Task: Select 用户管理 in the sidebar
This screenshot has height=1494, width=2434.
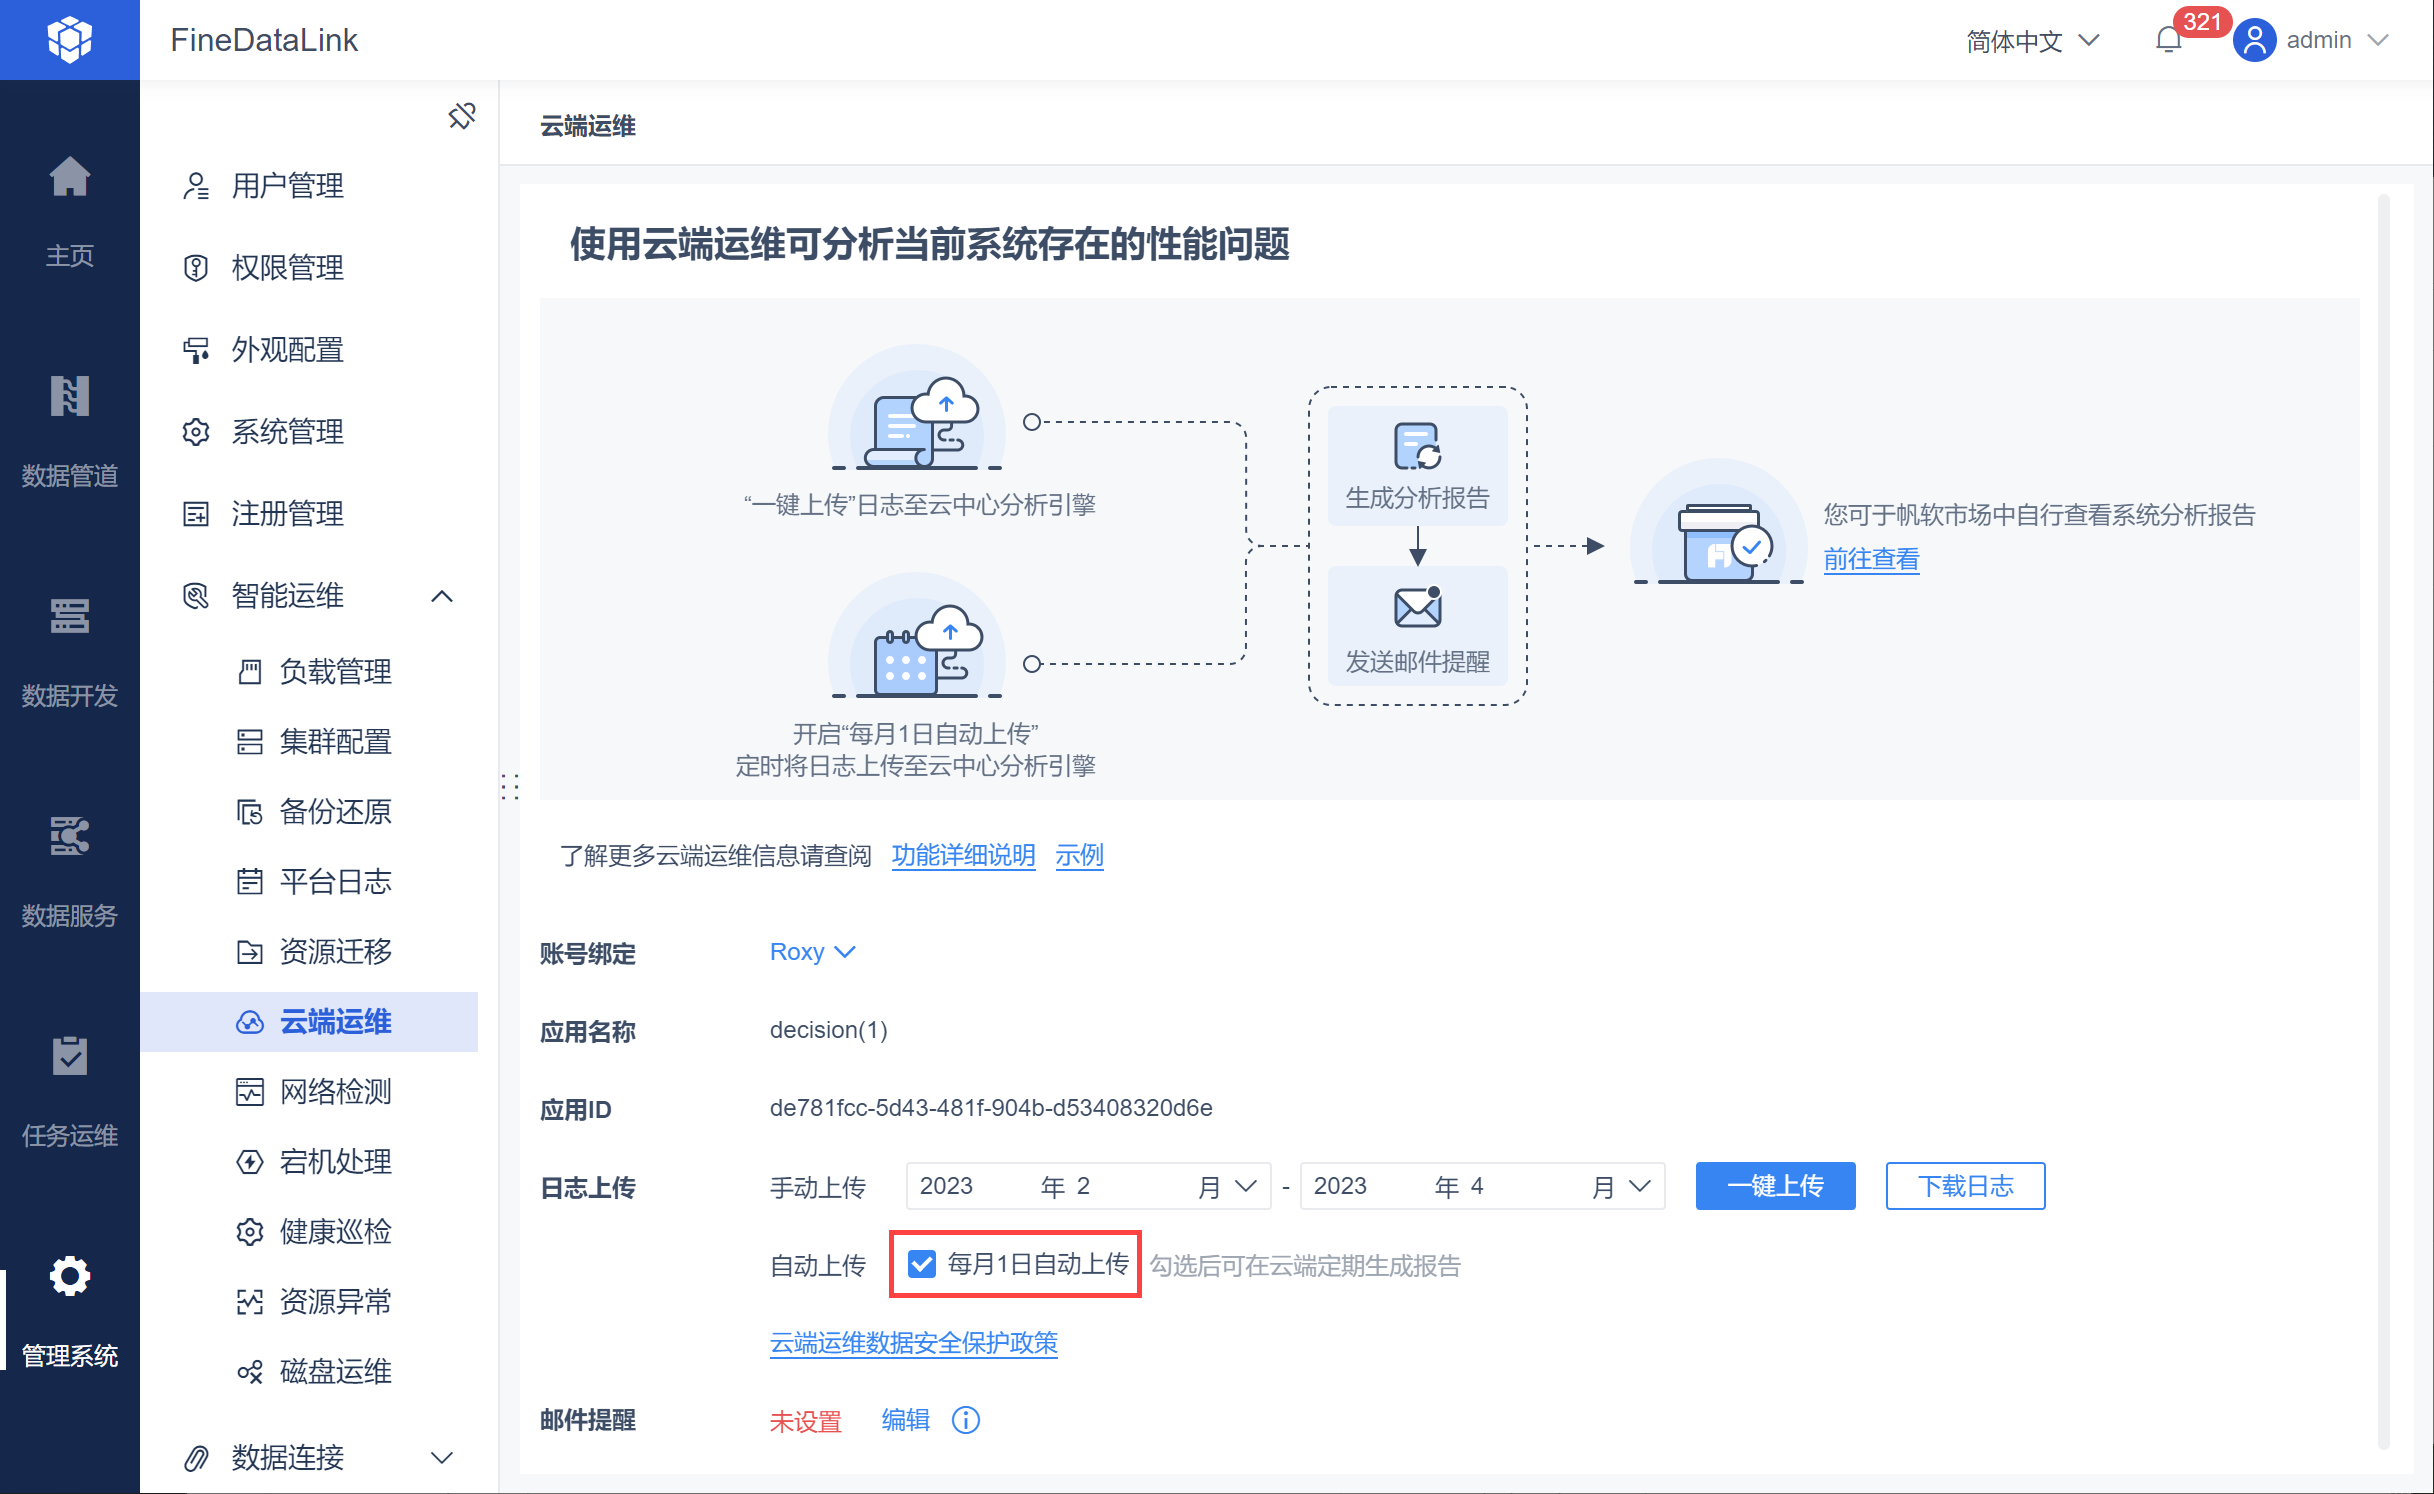Action: (288, 186)
